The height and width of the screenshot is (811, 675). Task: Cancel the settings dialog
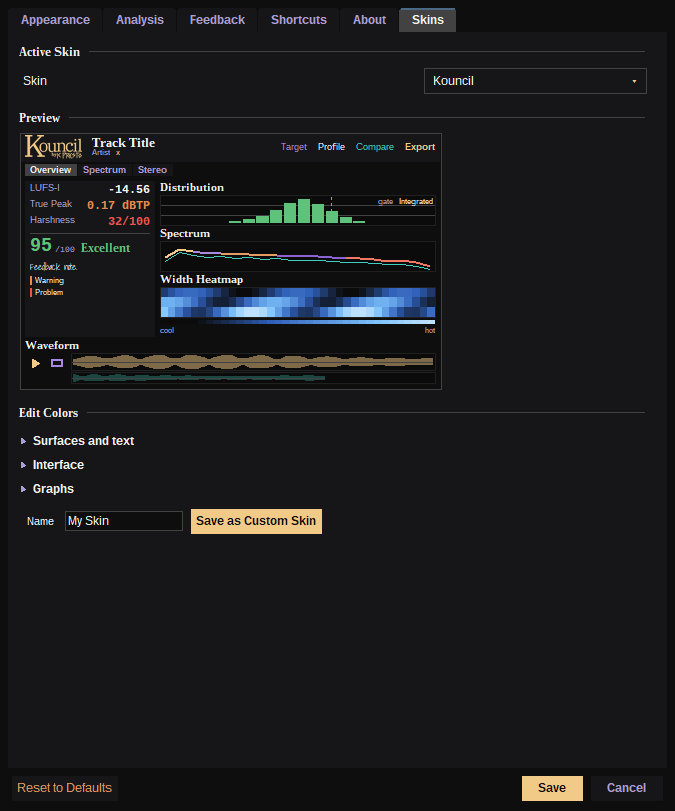click(x=626, y=788)
